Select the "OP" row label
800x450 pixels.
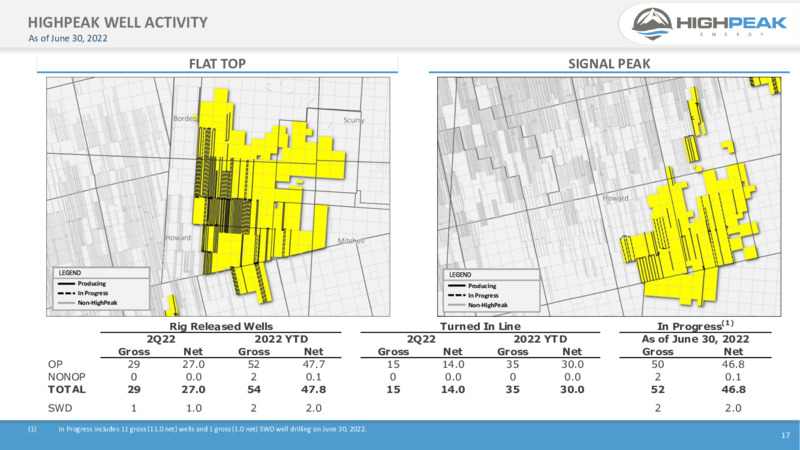55,364
